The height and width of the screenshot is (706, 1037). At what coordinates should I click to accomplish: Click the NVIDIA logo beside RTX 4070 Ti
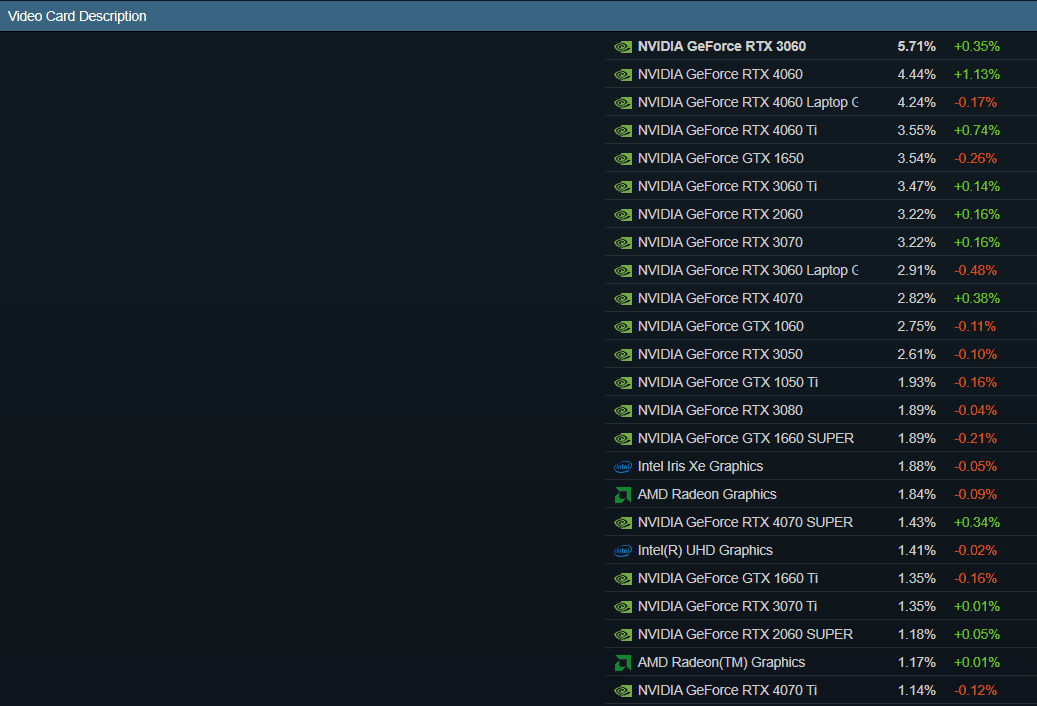point(622,690)
